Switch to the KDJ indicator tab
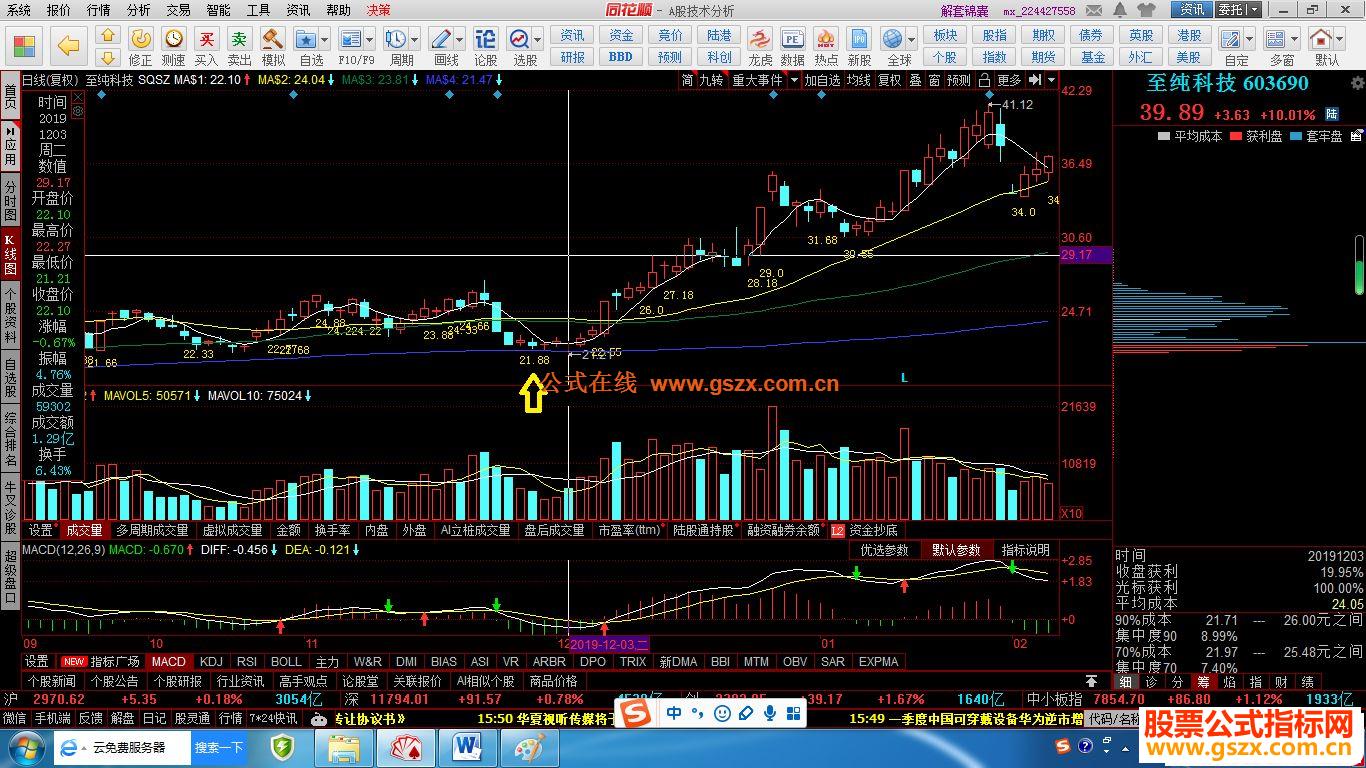Screen dimensions: 1366x768 coord(211,661)
